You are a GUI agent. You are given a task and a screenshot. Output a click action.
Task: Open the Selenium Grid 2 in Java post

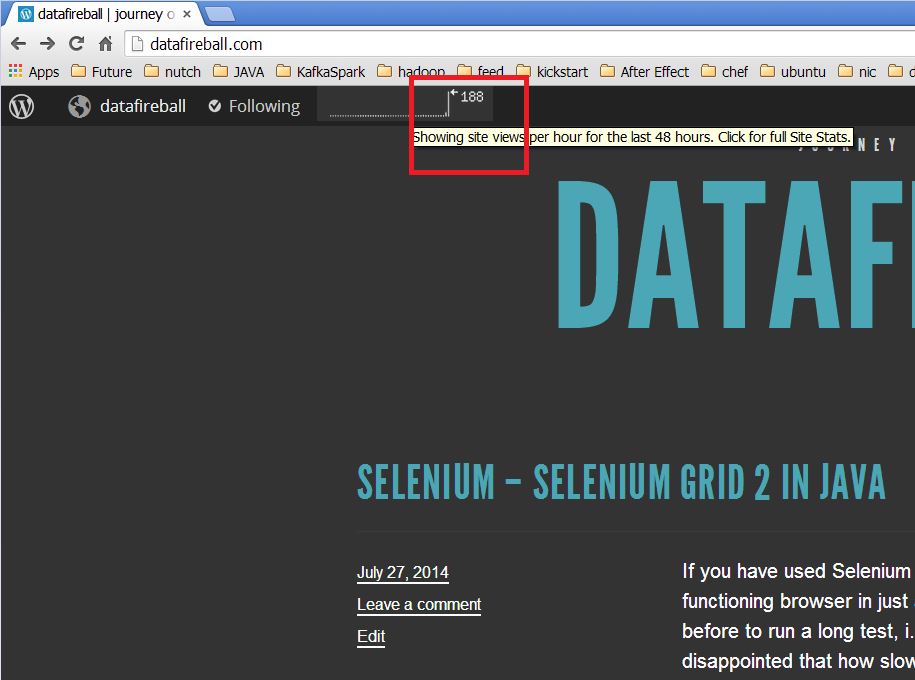coord(621,483)
